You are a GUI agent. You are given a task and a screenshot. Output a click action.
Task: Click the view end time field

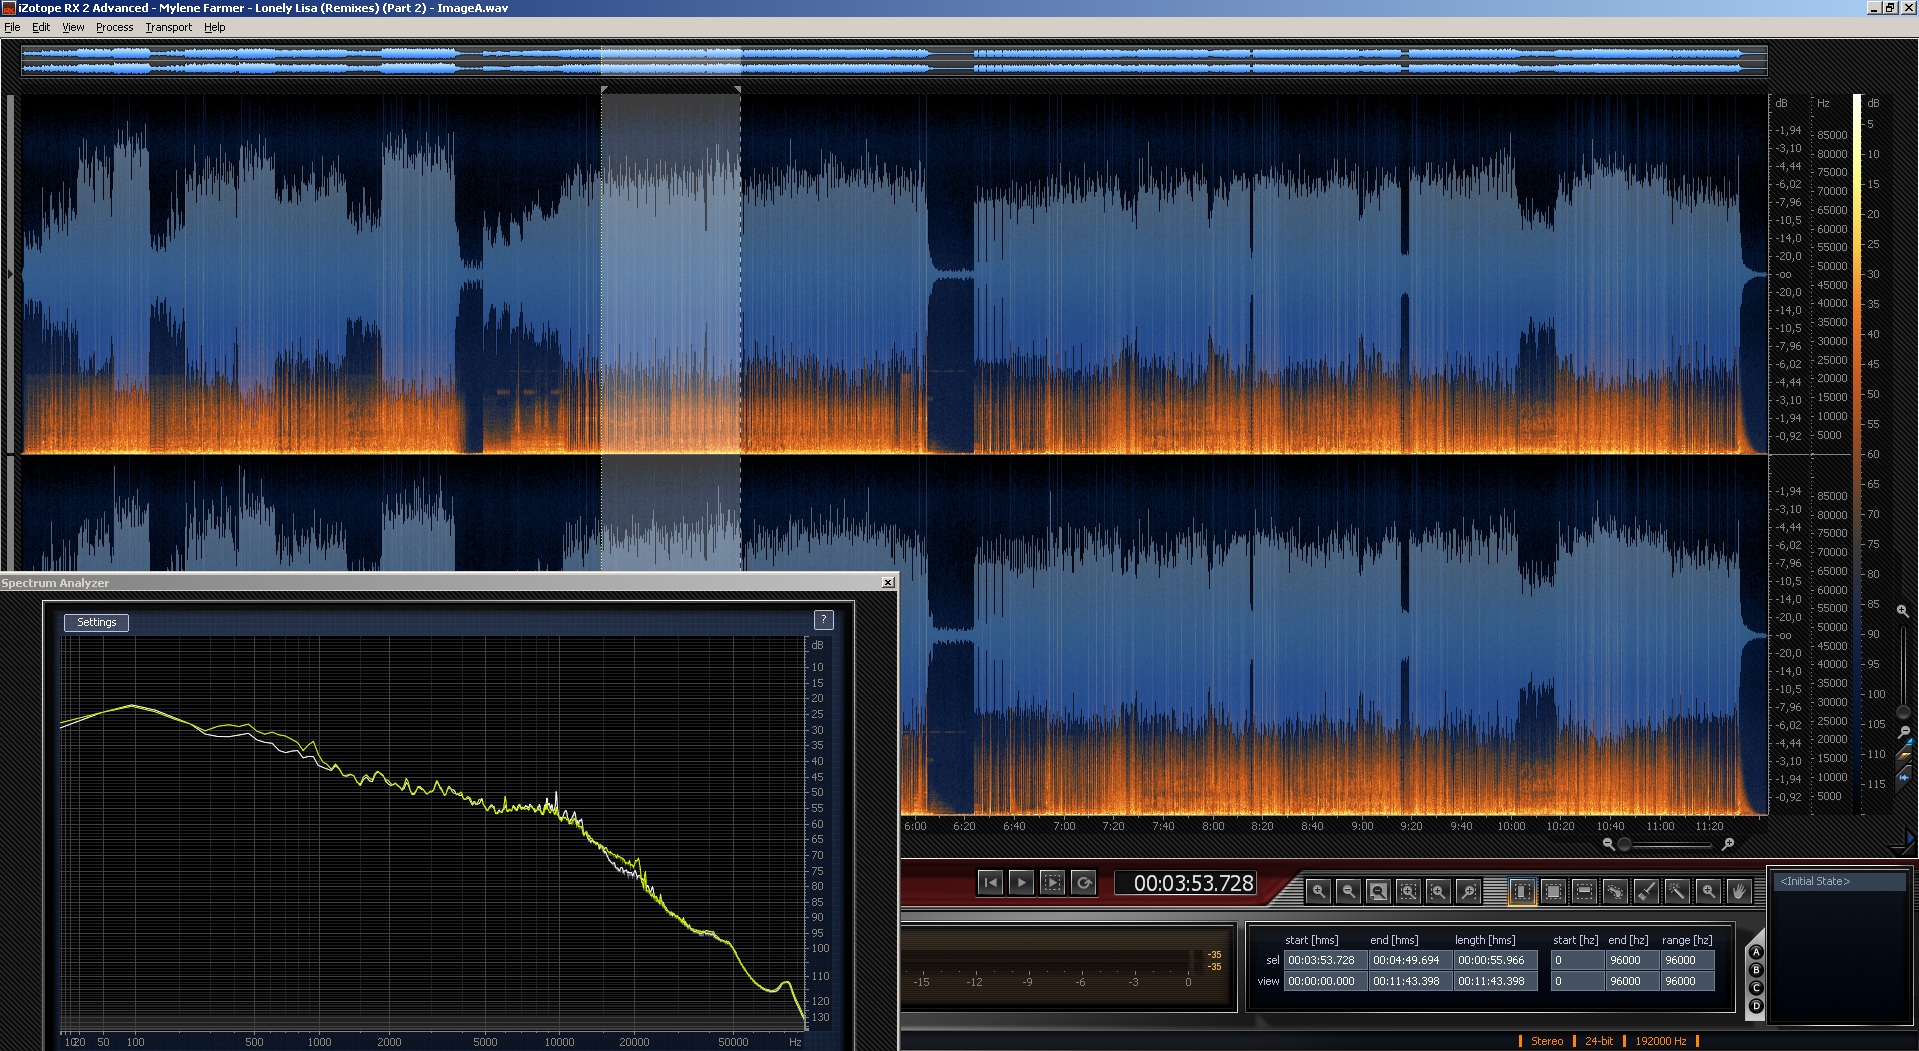(x=1409, y=981)
